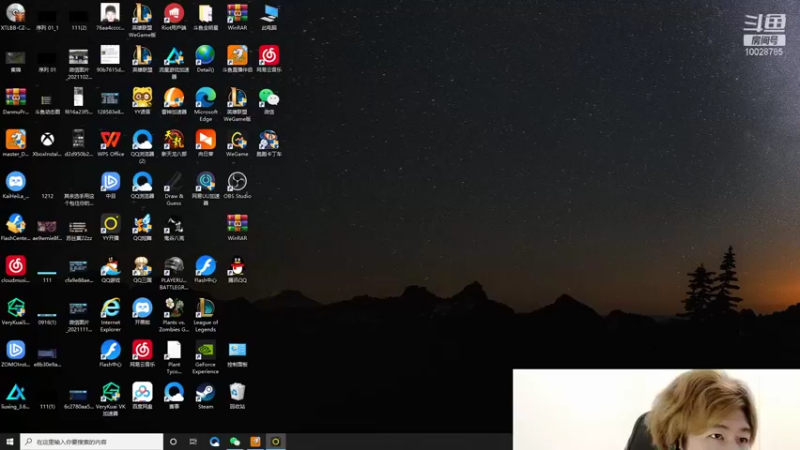Open Task View on the taskbar
The image size is (800, 450).
click(x=193, y=442)
